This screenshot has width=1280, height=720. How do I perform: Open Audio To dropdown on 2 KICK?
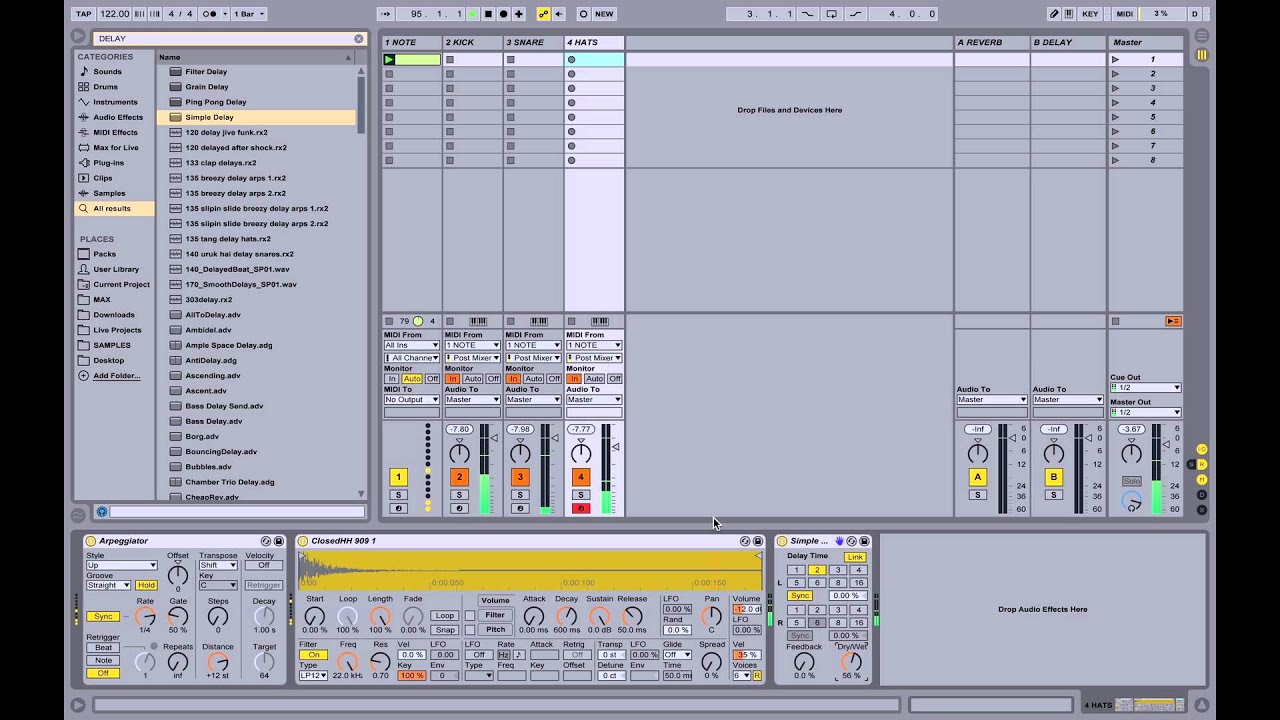point(472,399)
